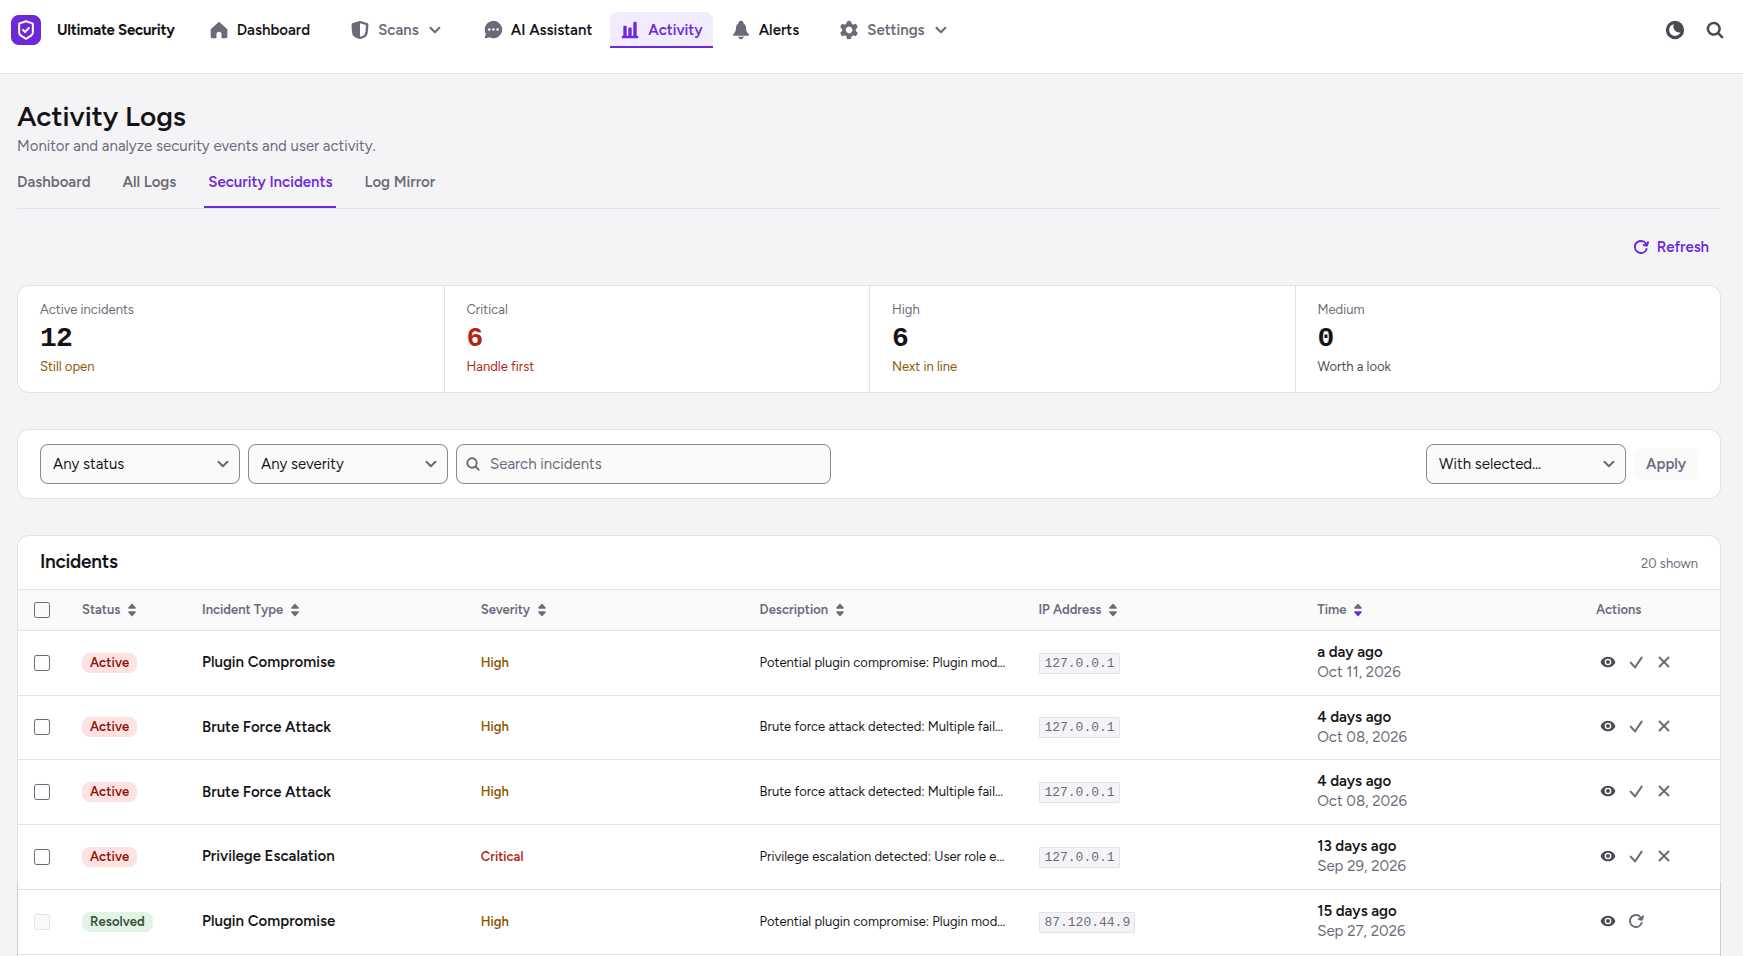Open the AI Assistant page
This screenshot has height=956, width=1743.
538,30
